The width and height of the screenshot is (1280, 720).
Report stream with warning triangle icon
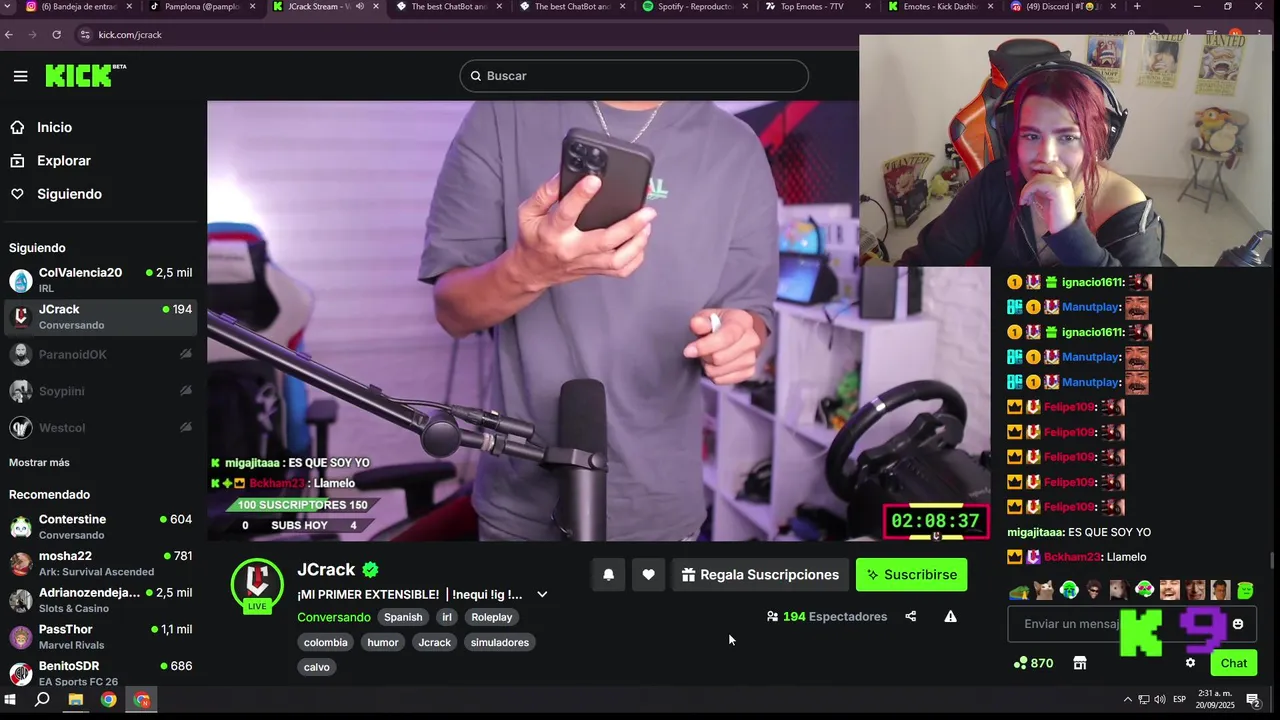pyautogui.click(x=950, y=616)
